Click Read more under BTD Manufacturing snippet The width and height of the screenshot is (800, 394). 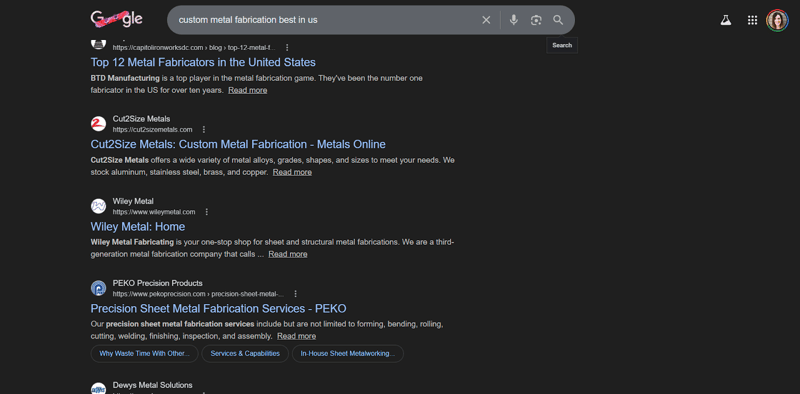(247, 90)
